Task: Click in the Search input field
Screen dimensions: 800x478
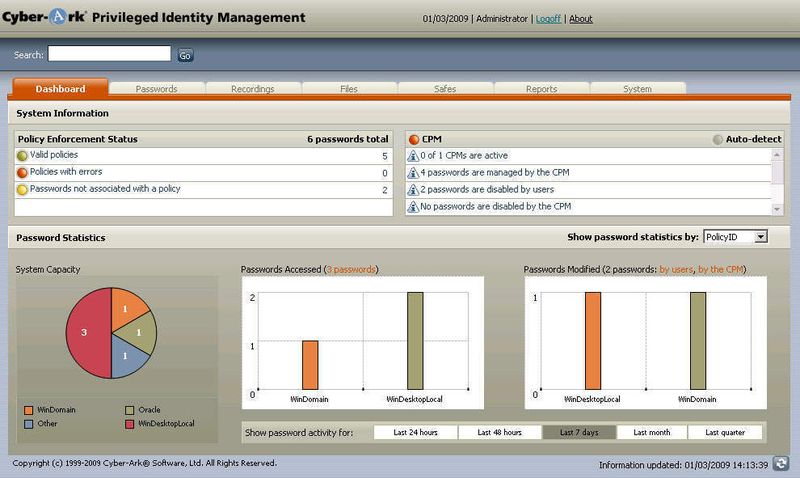Action: [x=109, y=54]
